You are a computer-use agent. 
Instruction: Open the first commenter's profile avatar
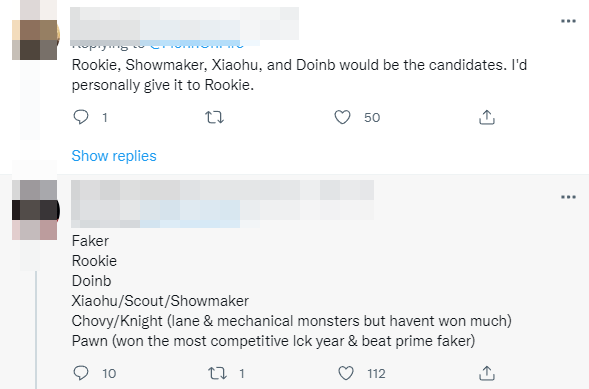pos(35,30)
